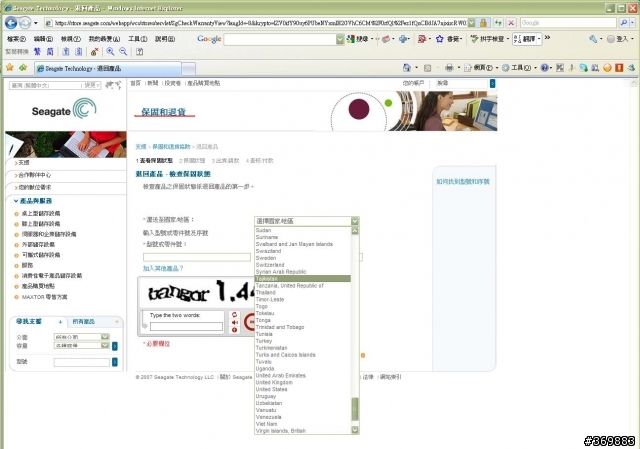This screenshot has width=640, height=449.
Task: Select Viet Nam in the country list
Action: point(302,424)
